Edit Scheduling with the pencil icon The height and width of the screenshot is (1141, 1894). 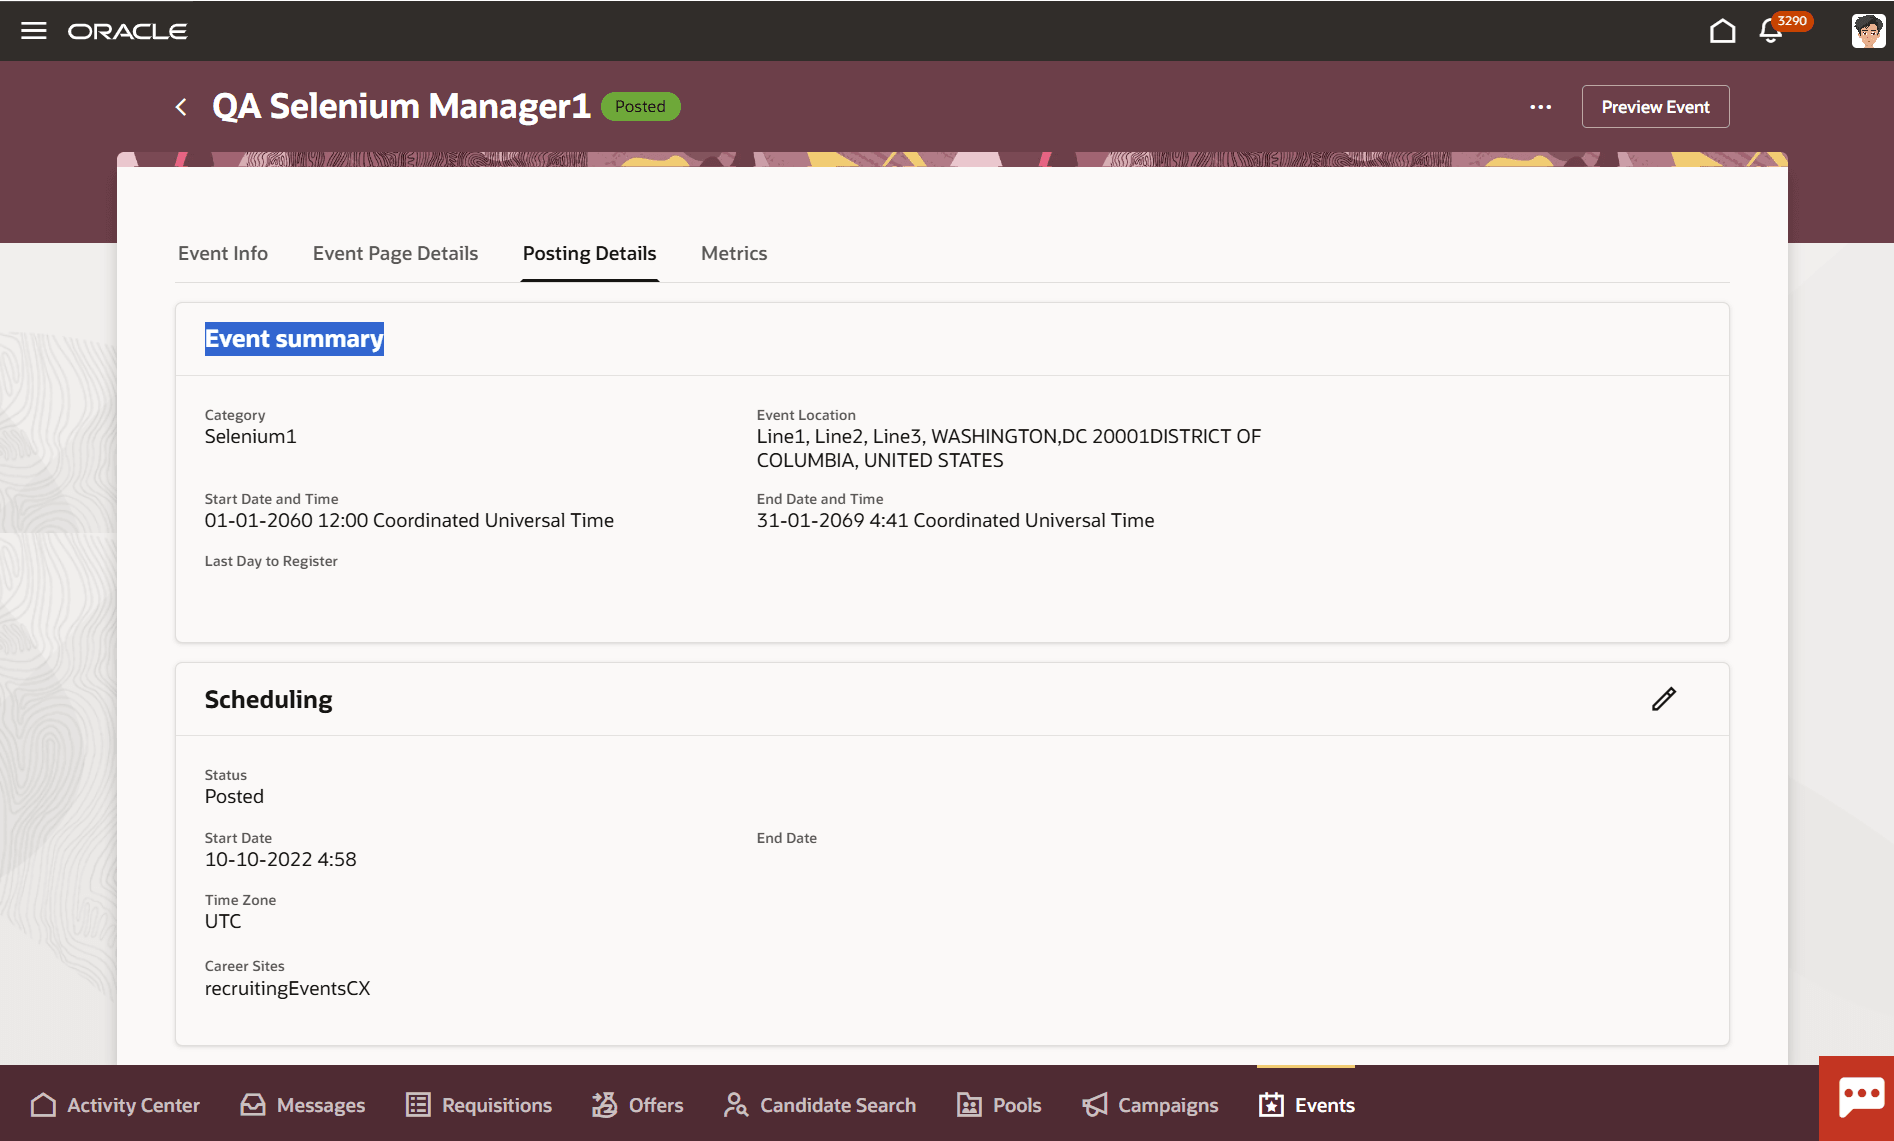coord(1664,699)
